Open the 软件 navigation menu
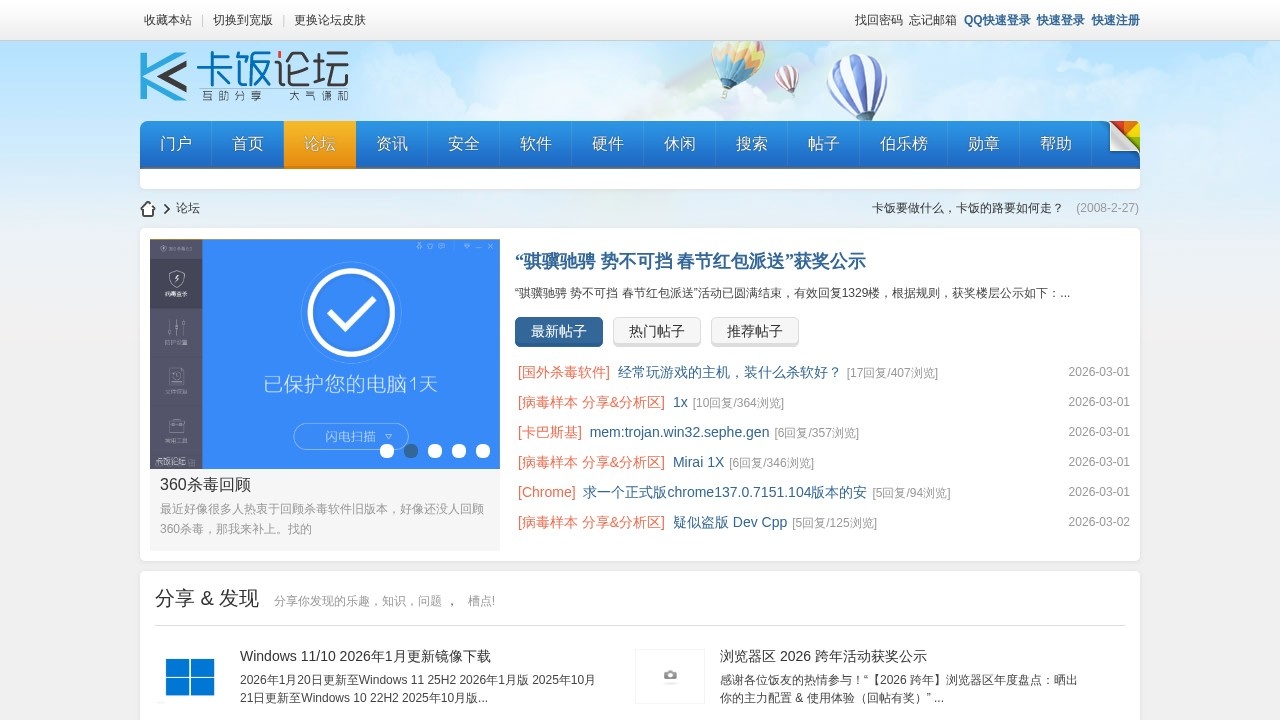This screenshot has height=720, width=1280. click(x=536, y=144)
